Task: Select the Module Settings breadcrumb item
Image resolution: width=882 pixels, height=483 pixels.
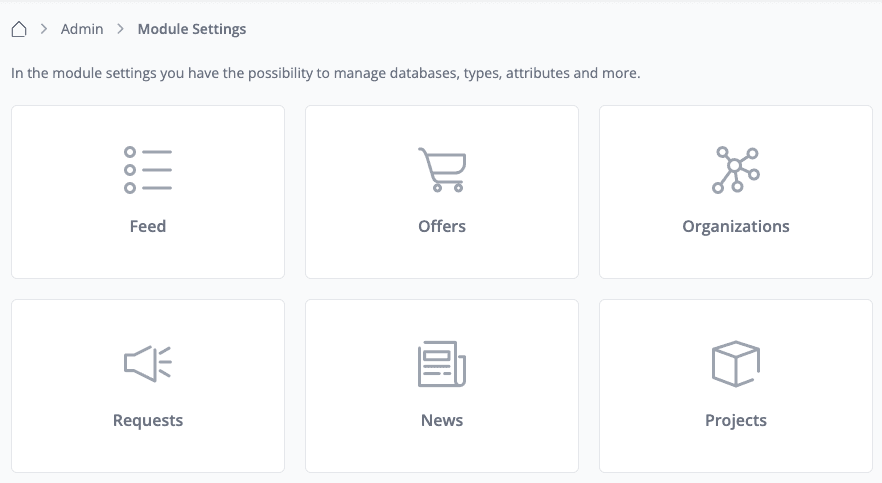Action: click(192, 29)
